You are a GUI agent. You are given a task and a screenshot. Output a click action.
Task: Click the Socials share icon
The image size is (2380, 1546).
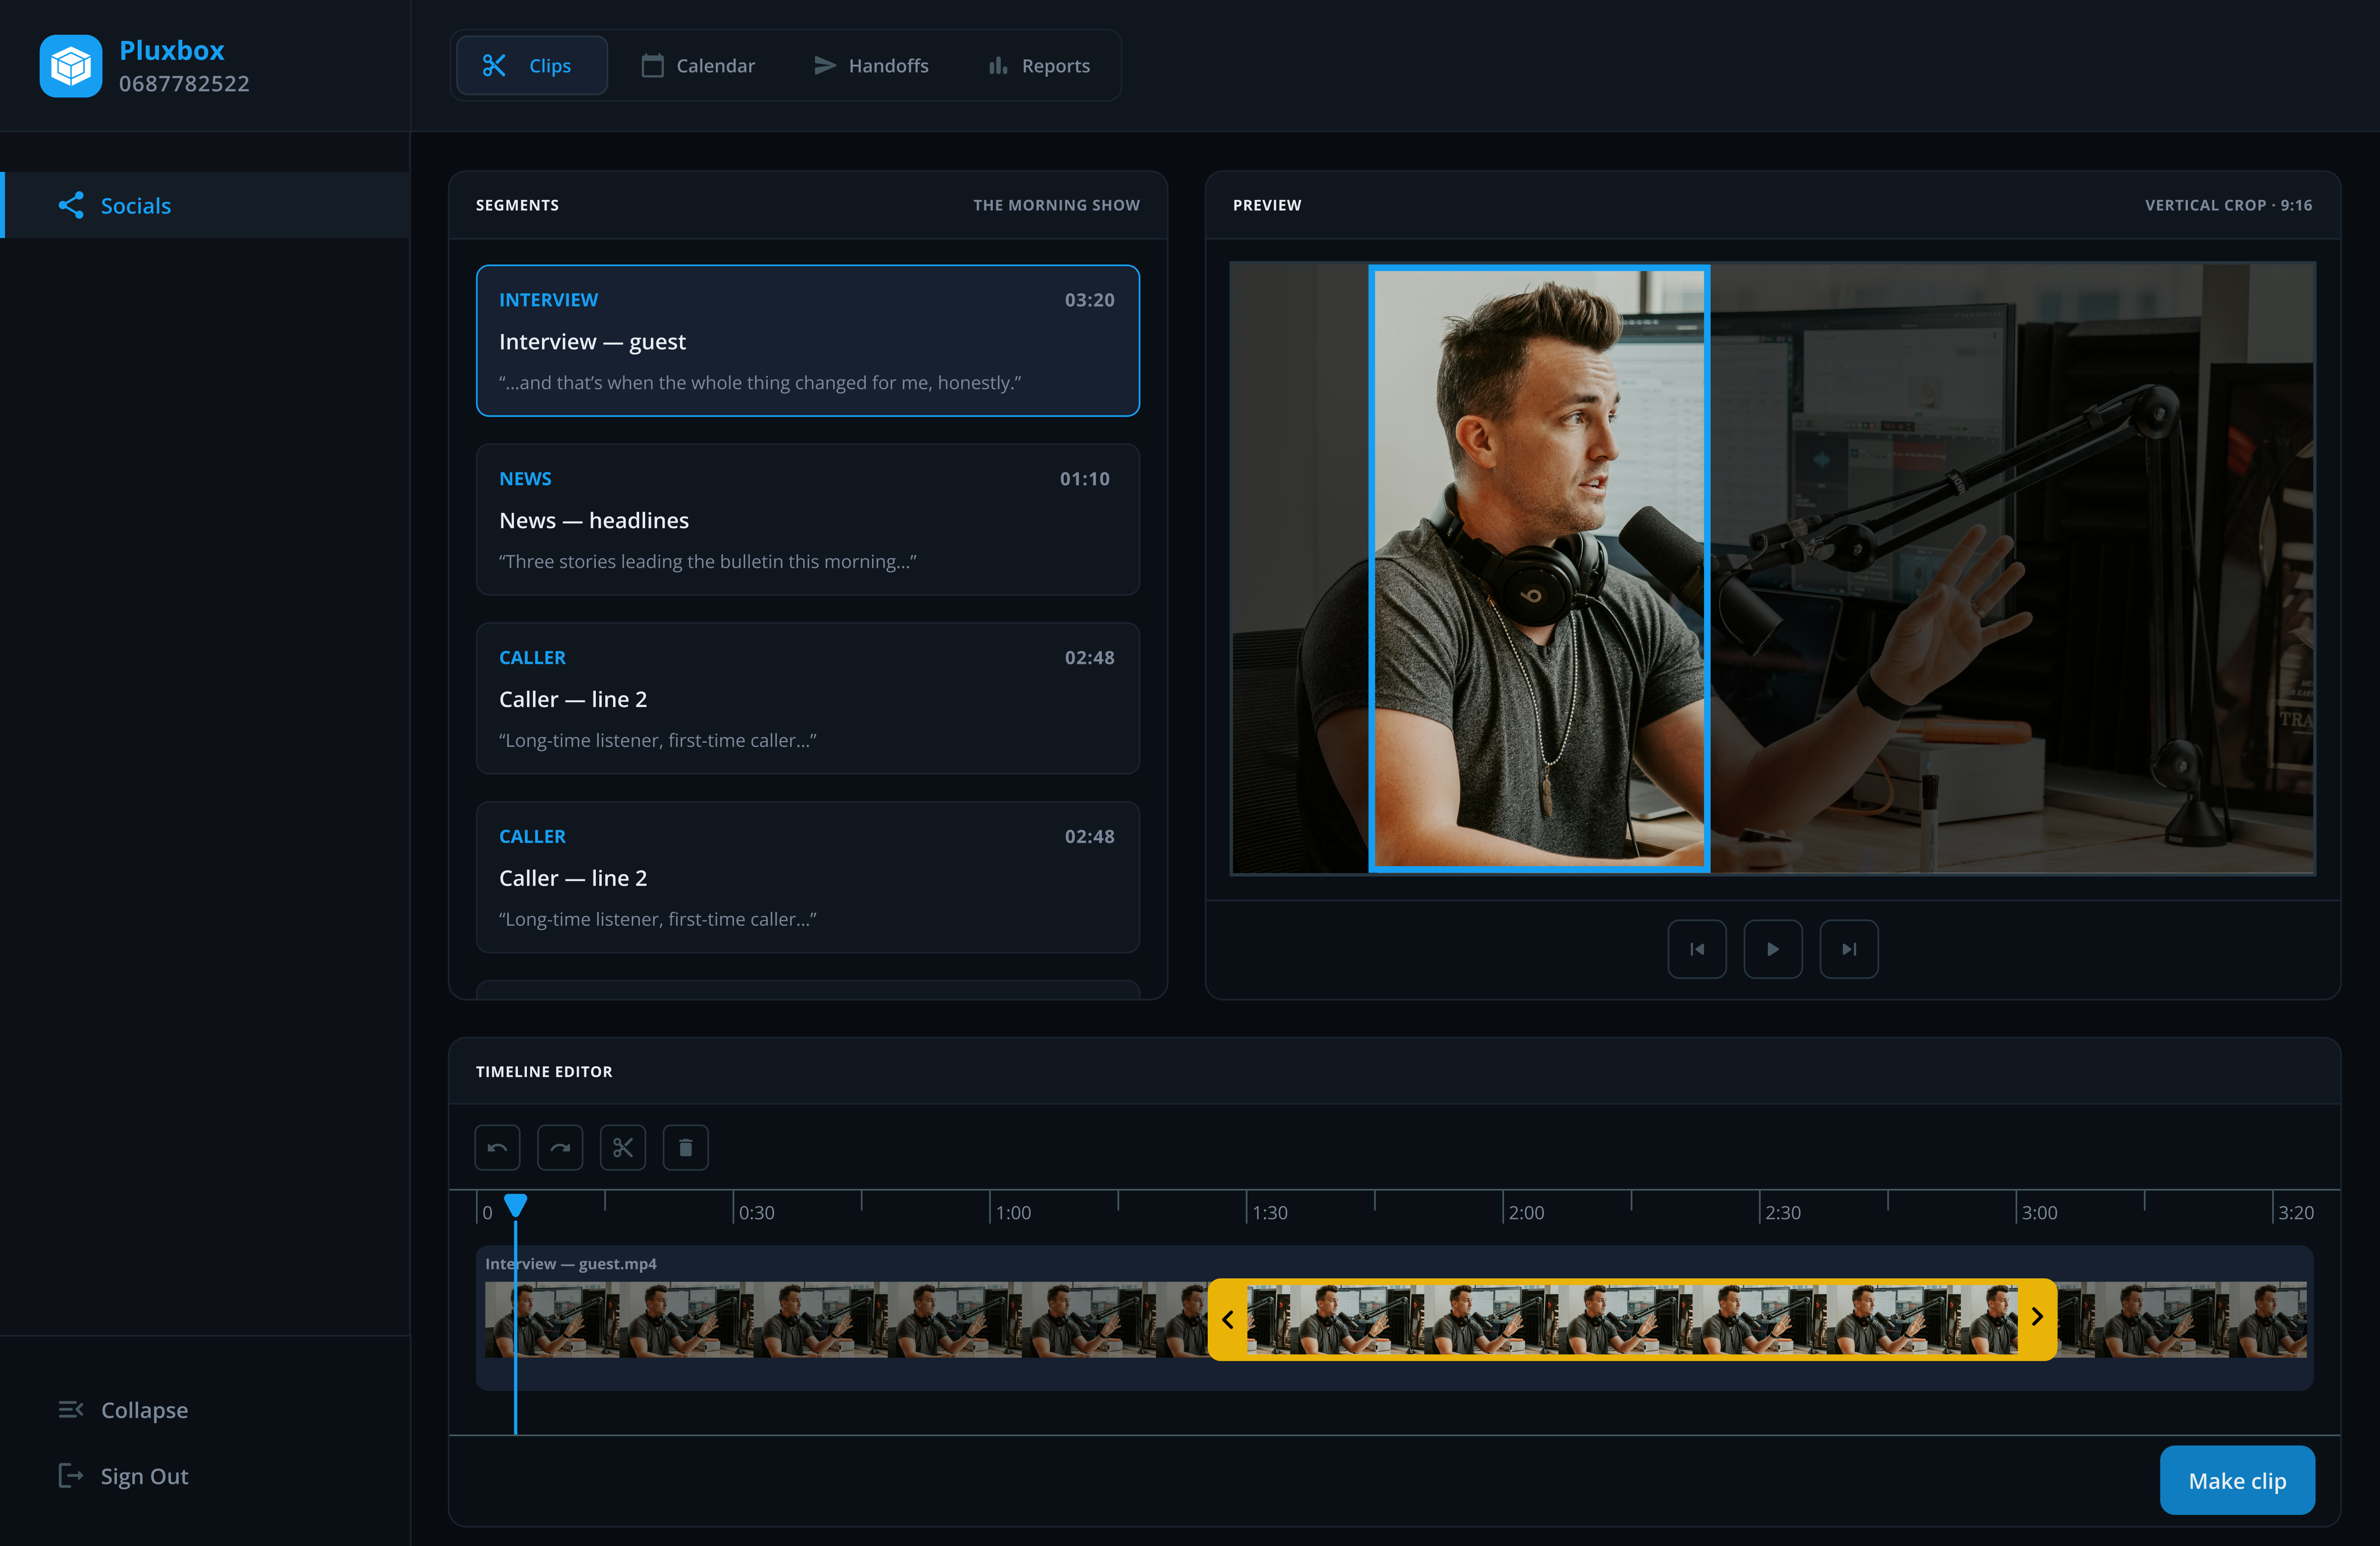click(x=71, y=205)
